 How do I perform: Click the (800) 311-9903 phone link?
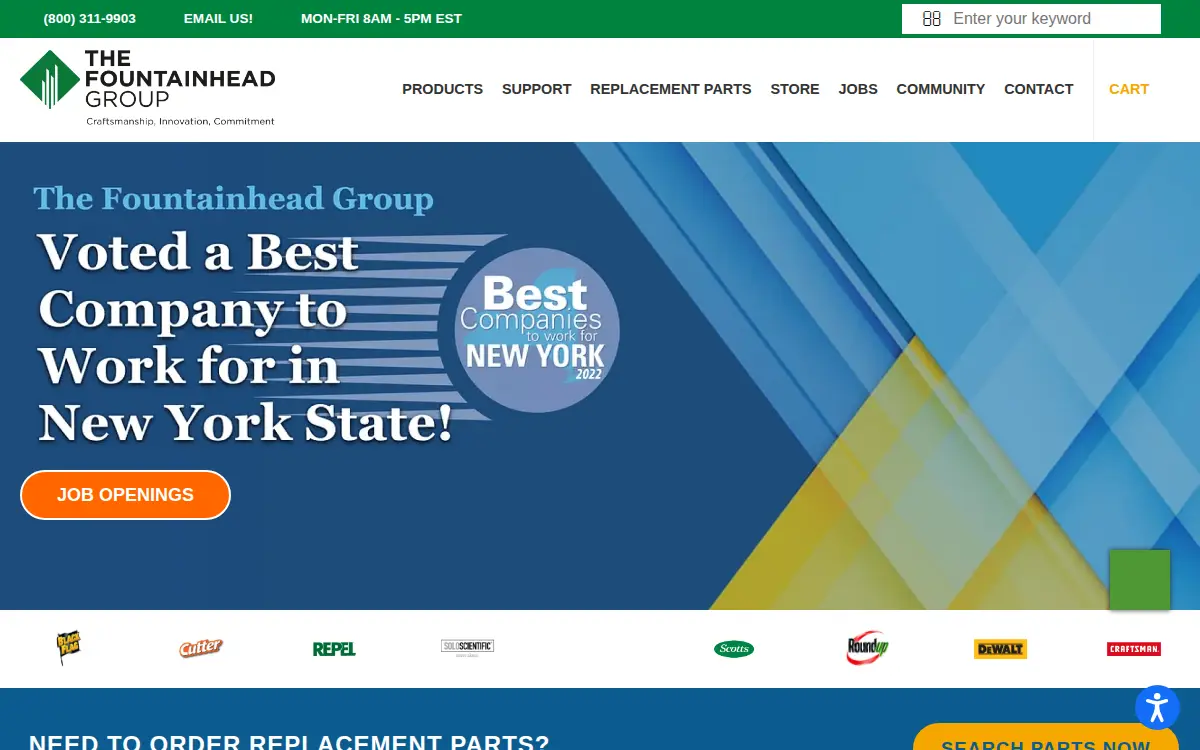click(x=90, y=19)
